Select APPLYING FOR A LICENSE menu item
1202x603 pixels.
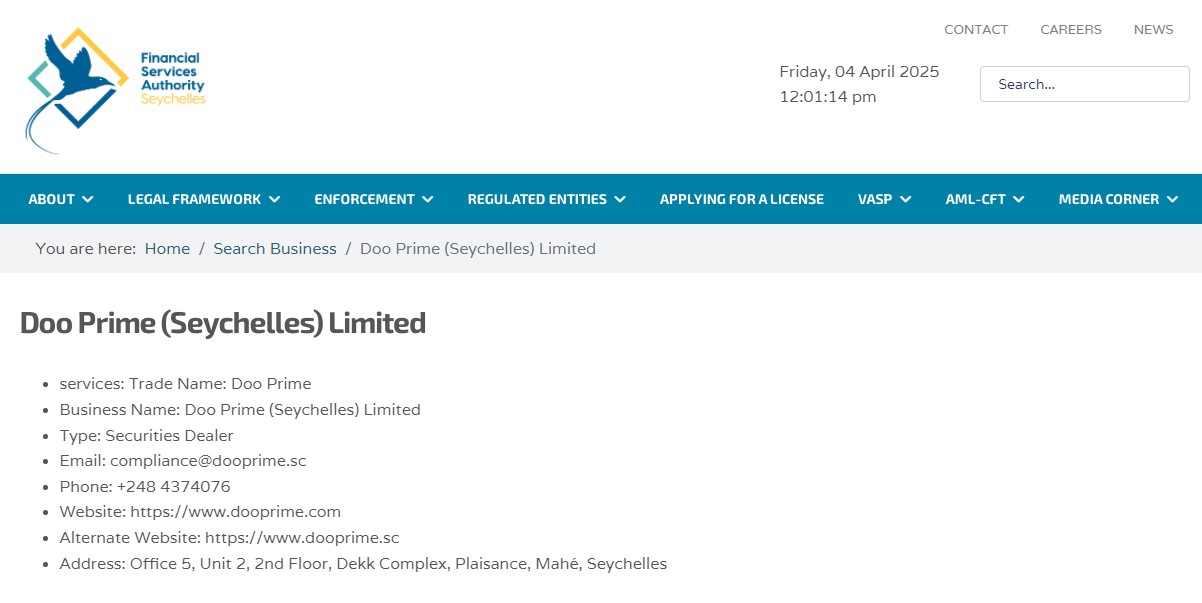click(742, 199)
